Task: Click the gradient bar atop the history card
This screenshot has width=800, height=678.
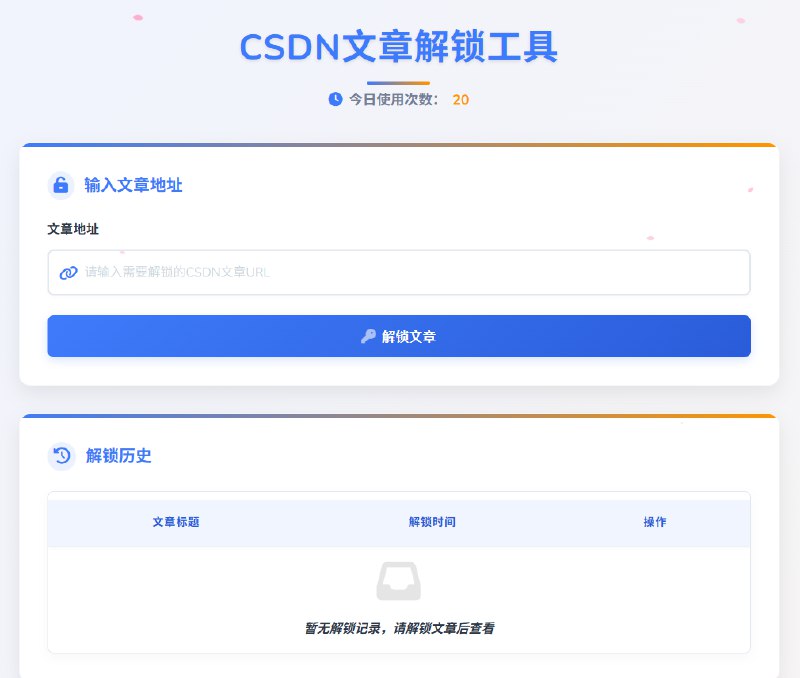Action: pyautogui.click(x=398, y=416)
